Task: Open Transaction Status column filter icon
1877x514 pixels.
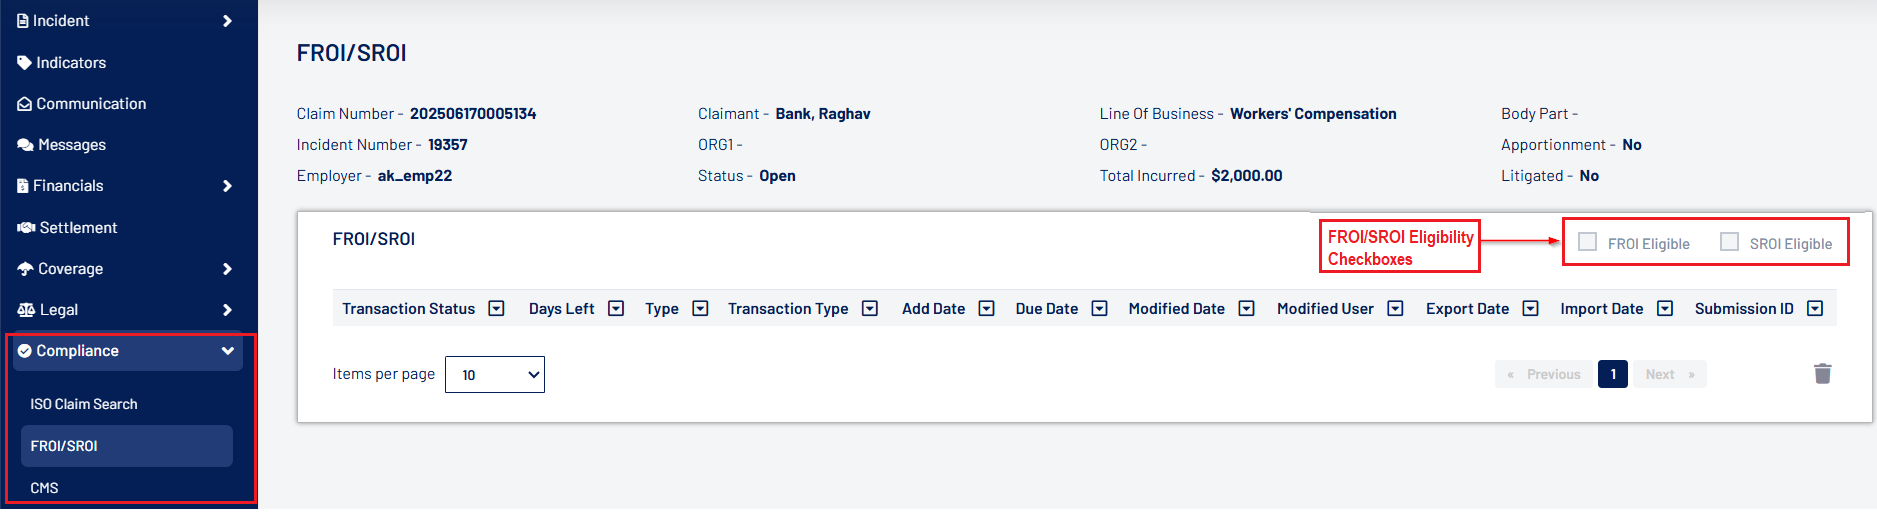Action: pyautogui.click(x=496, y=308)
